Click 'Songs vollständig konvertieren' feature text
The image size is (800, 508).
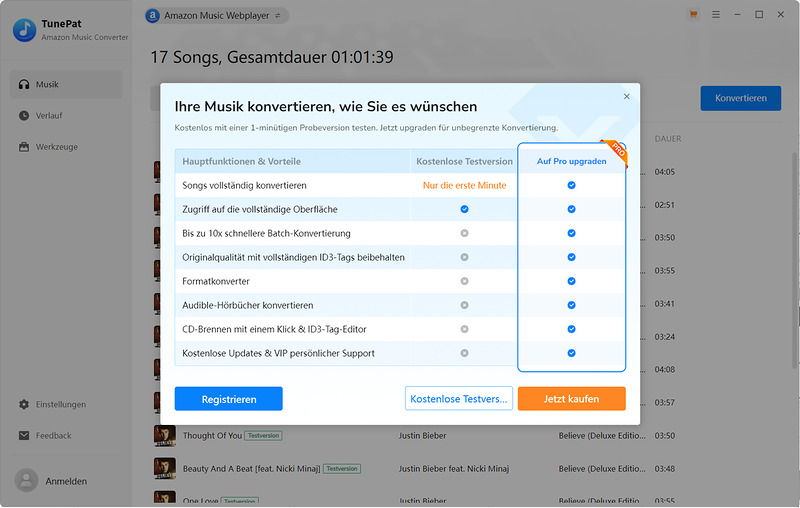click(244, 185)
